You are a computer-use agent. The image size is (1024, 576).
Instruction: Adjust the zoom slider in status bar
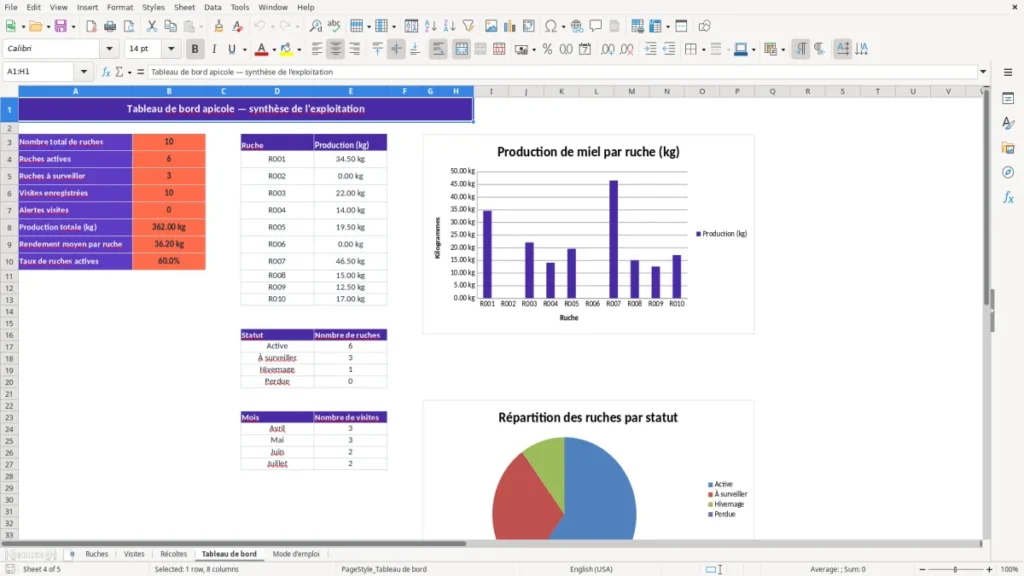pyautogui.click(x=955, y=569)
